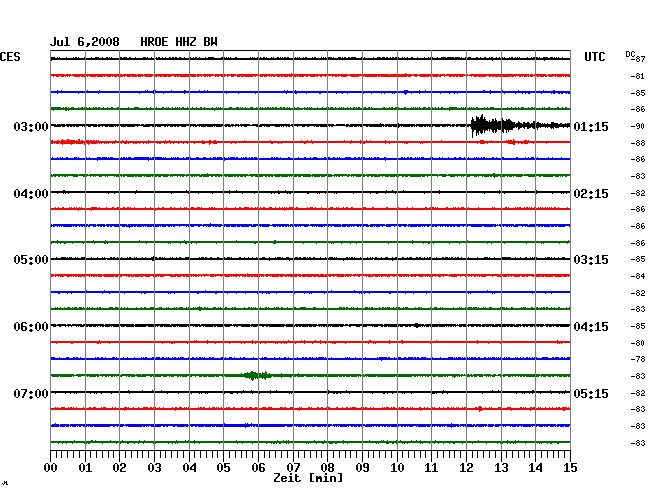Click the small green seismic event burst
The width and height of the screenshot is (650, 494).
[x=257, y=375]
